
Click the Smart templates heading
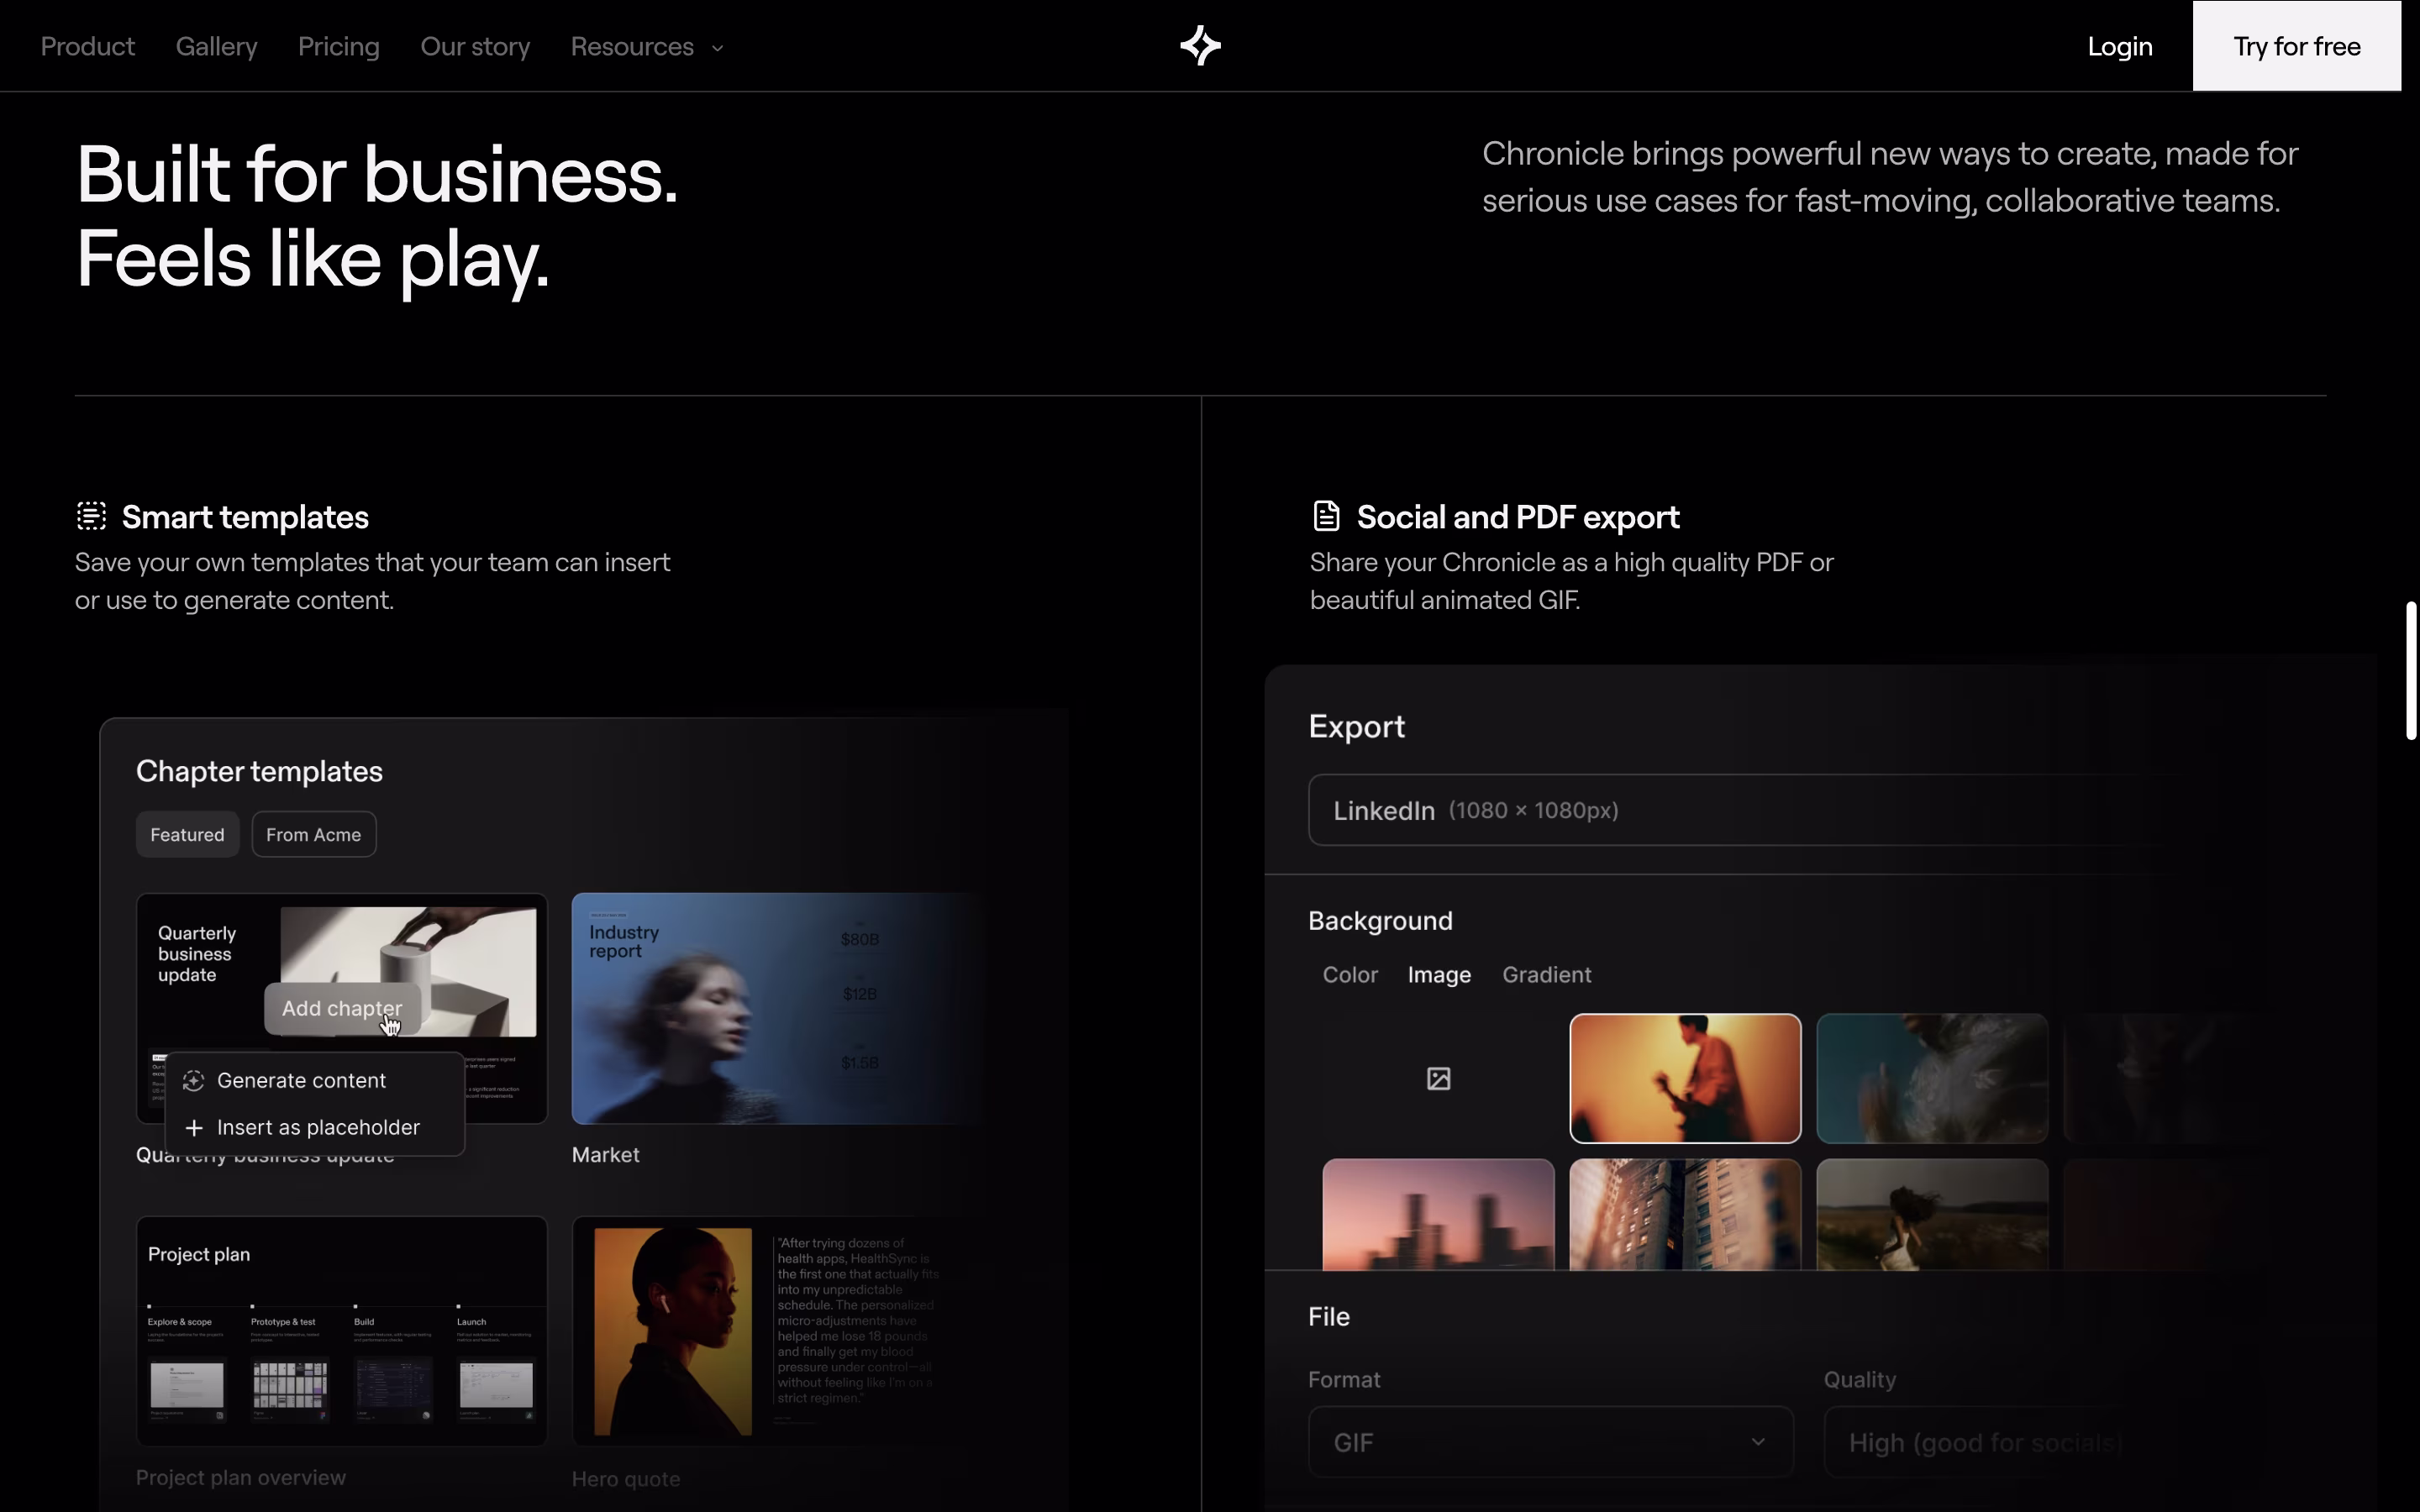[245, 517]
